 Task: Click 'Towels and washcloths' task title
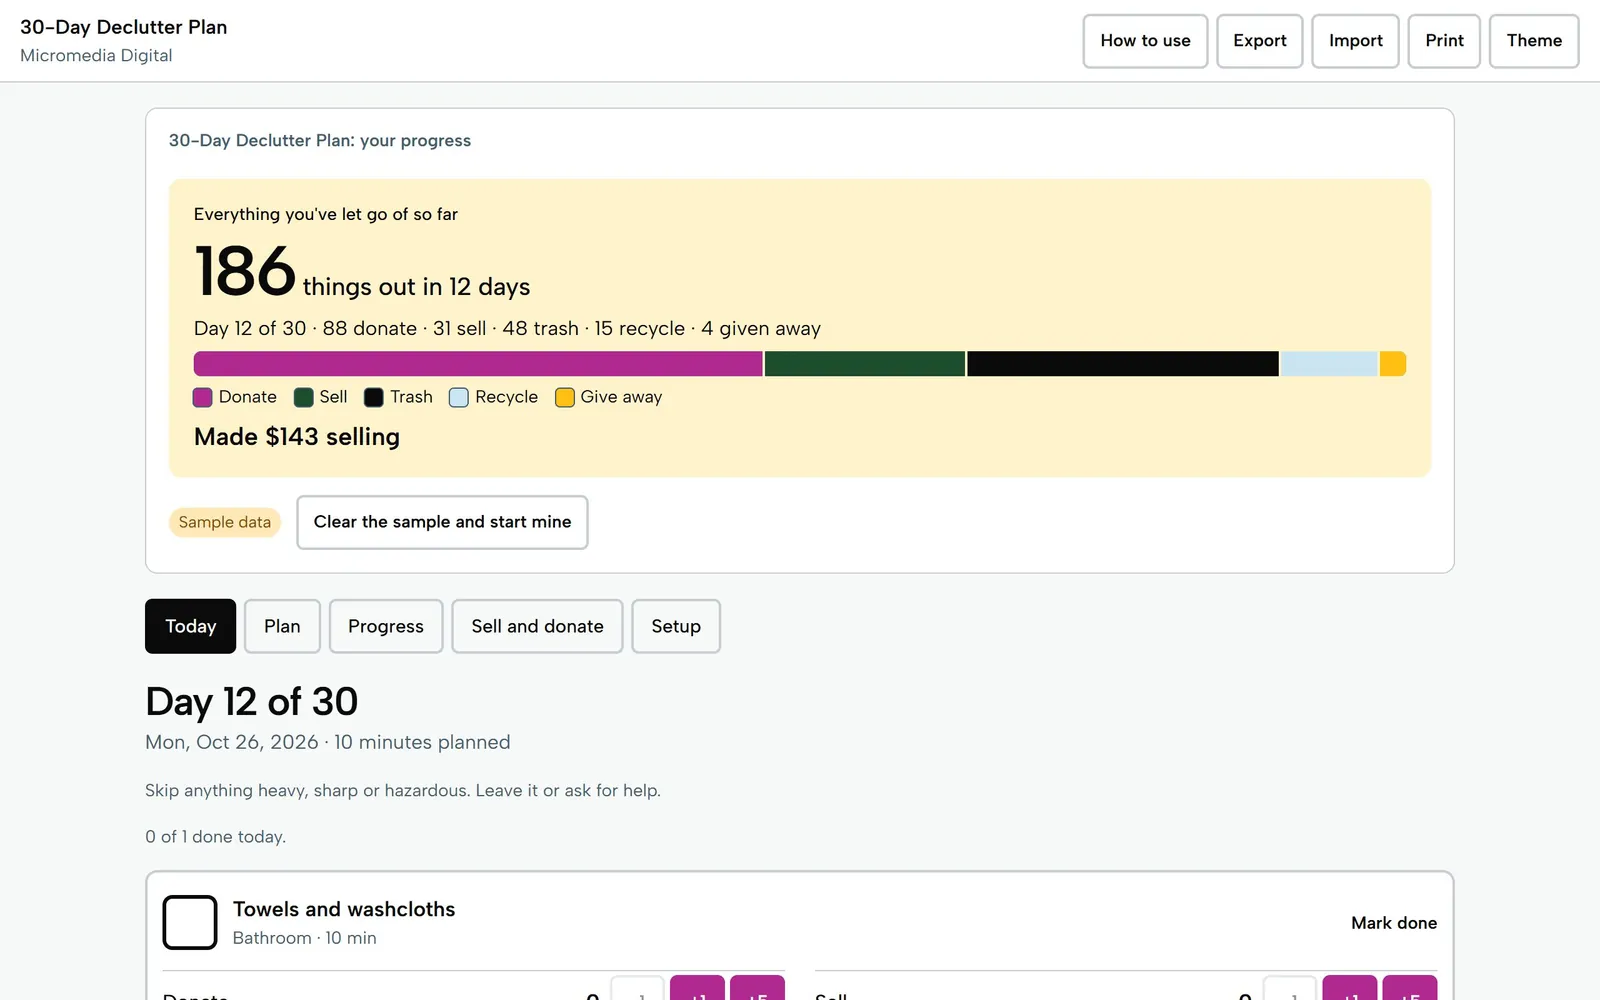coord(344,909)
